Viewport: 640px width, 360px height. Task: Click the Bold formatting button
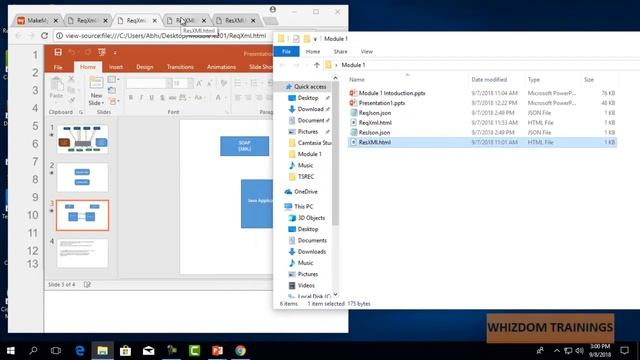(x=131, y=98)
